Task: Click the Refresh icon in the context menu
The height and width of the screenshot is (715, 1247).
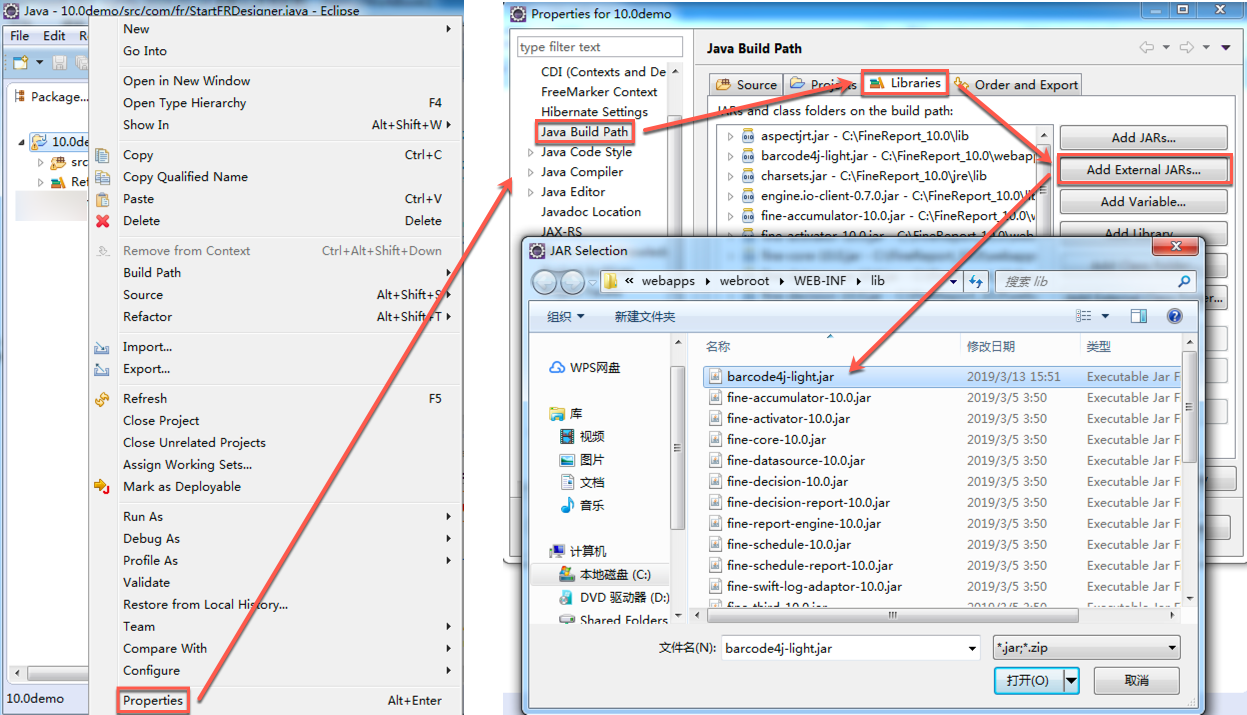Action: point(102,399)
